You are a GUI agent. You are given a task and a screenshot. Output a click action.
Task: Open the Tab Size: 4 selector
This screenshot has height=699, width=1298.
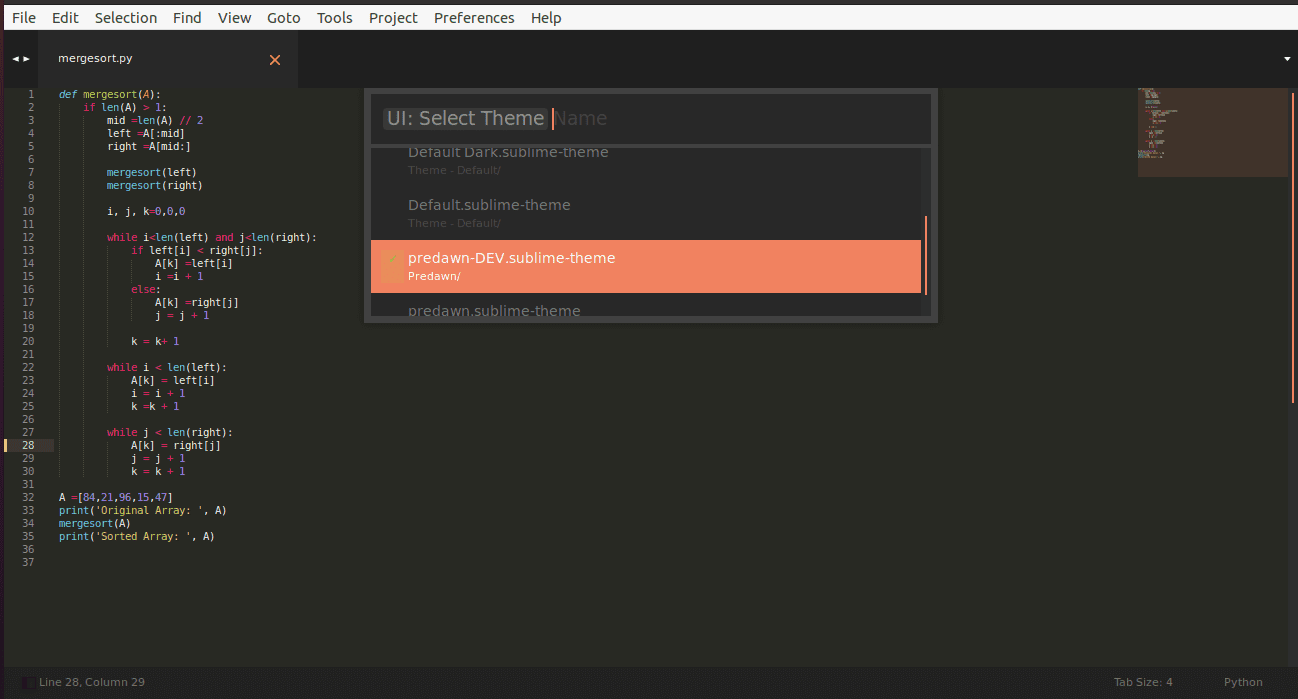pos(1141,682)
